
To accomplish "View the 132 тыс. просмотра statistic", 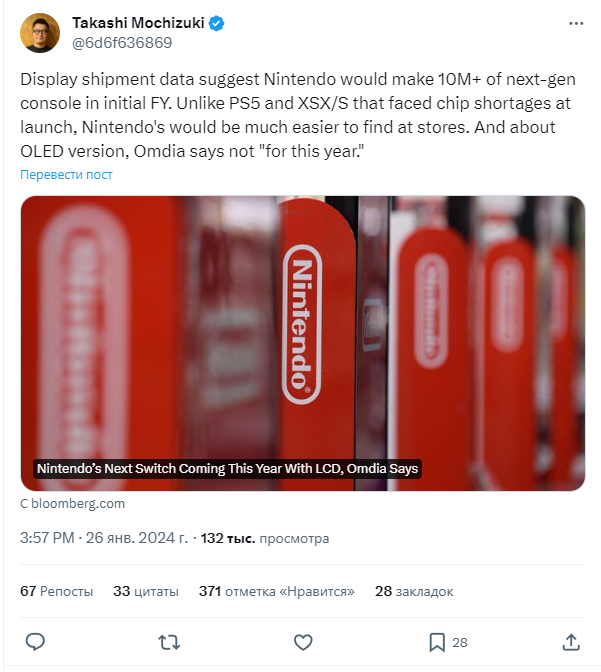I will pyautogui.click(x=265, y=538).
